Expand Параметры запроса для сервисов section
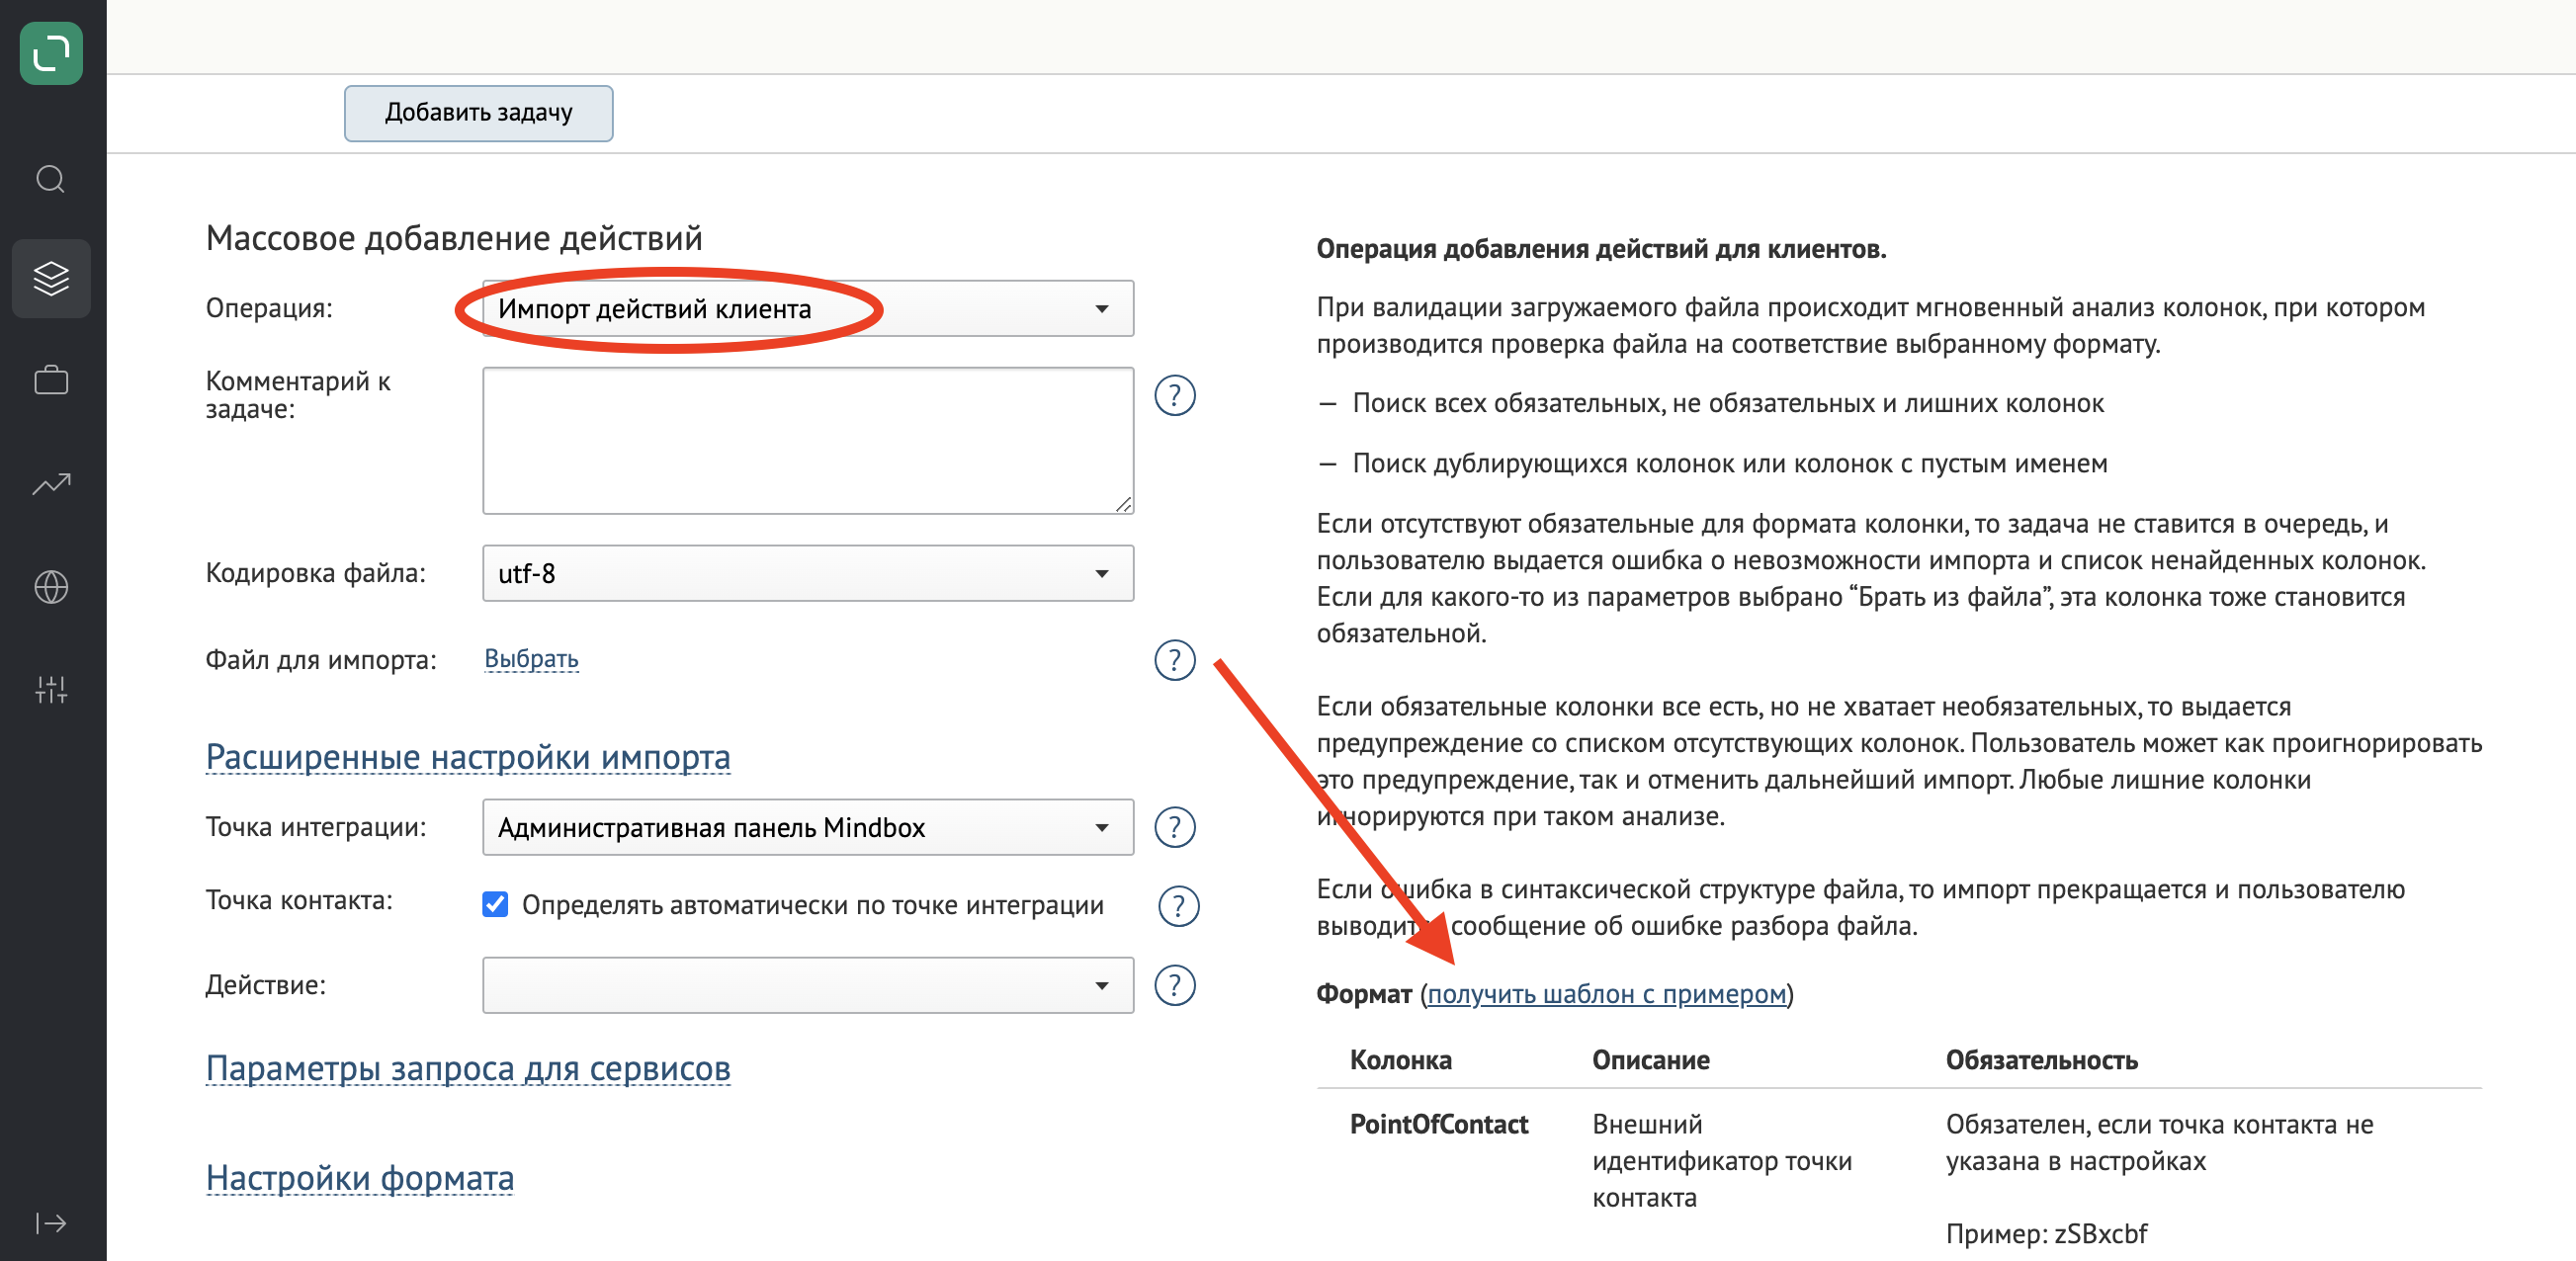Screen dimensions: 2576x1261 468,1069
